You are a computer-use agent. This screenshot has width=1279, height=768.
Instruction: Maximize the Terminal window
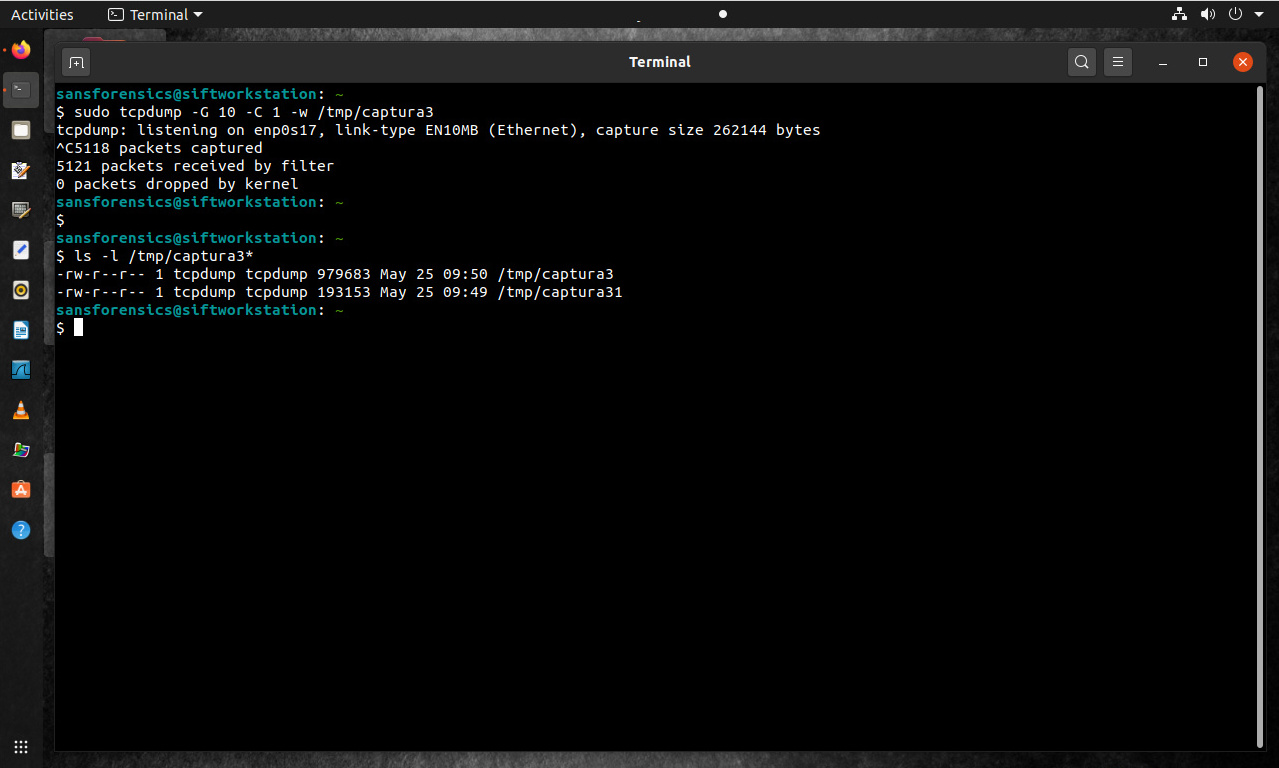(x=1203, y=62)
